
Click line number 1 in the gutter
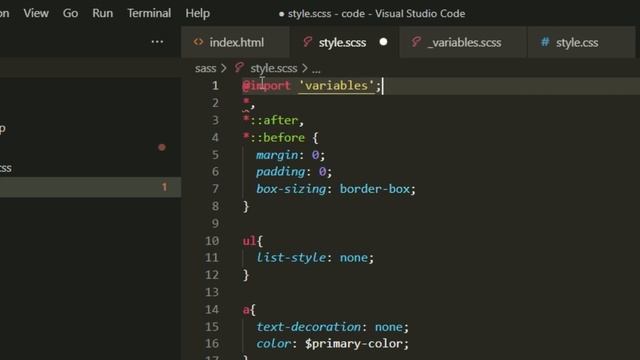click(215, 86)
